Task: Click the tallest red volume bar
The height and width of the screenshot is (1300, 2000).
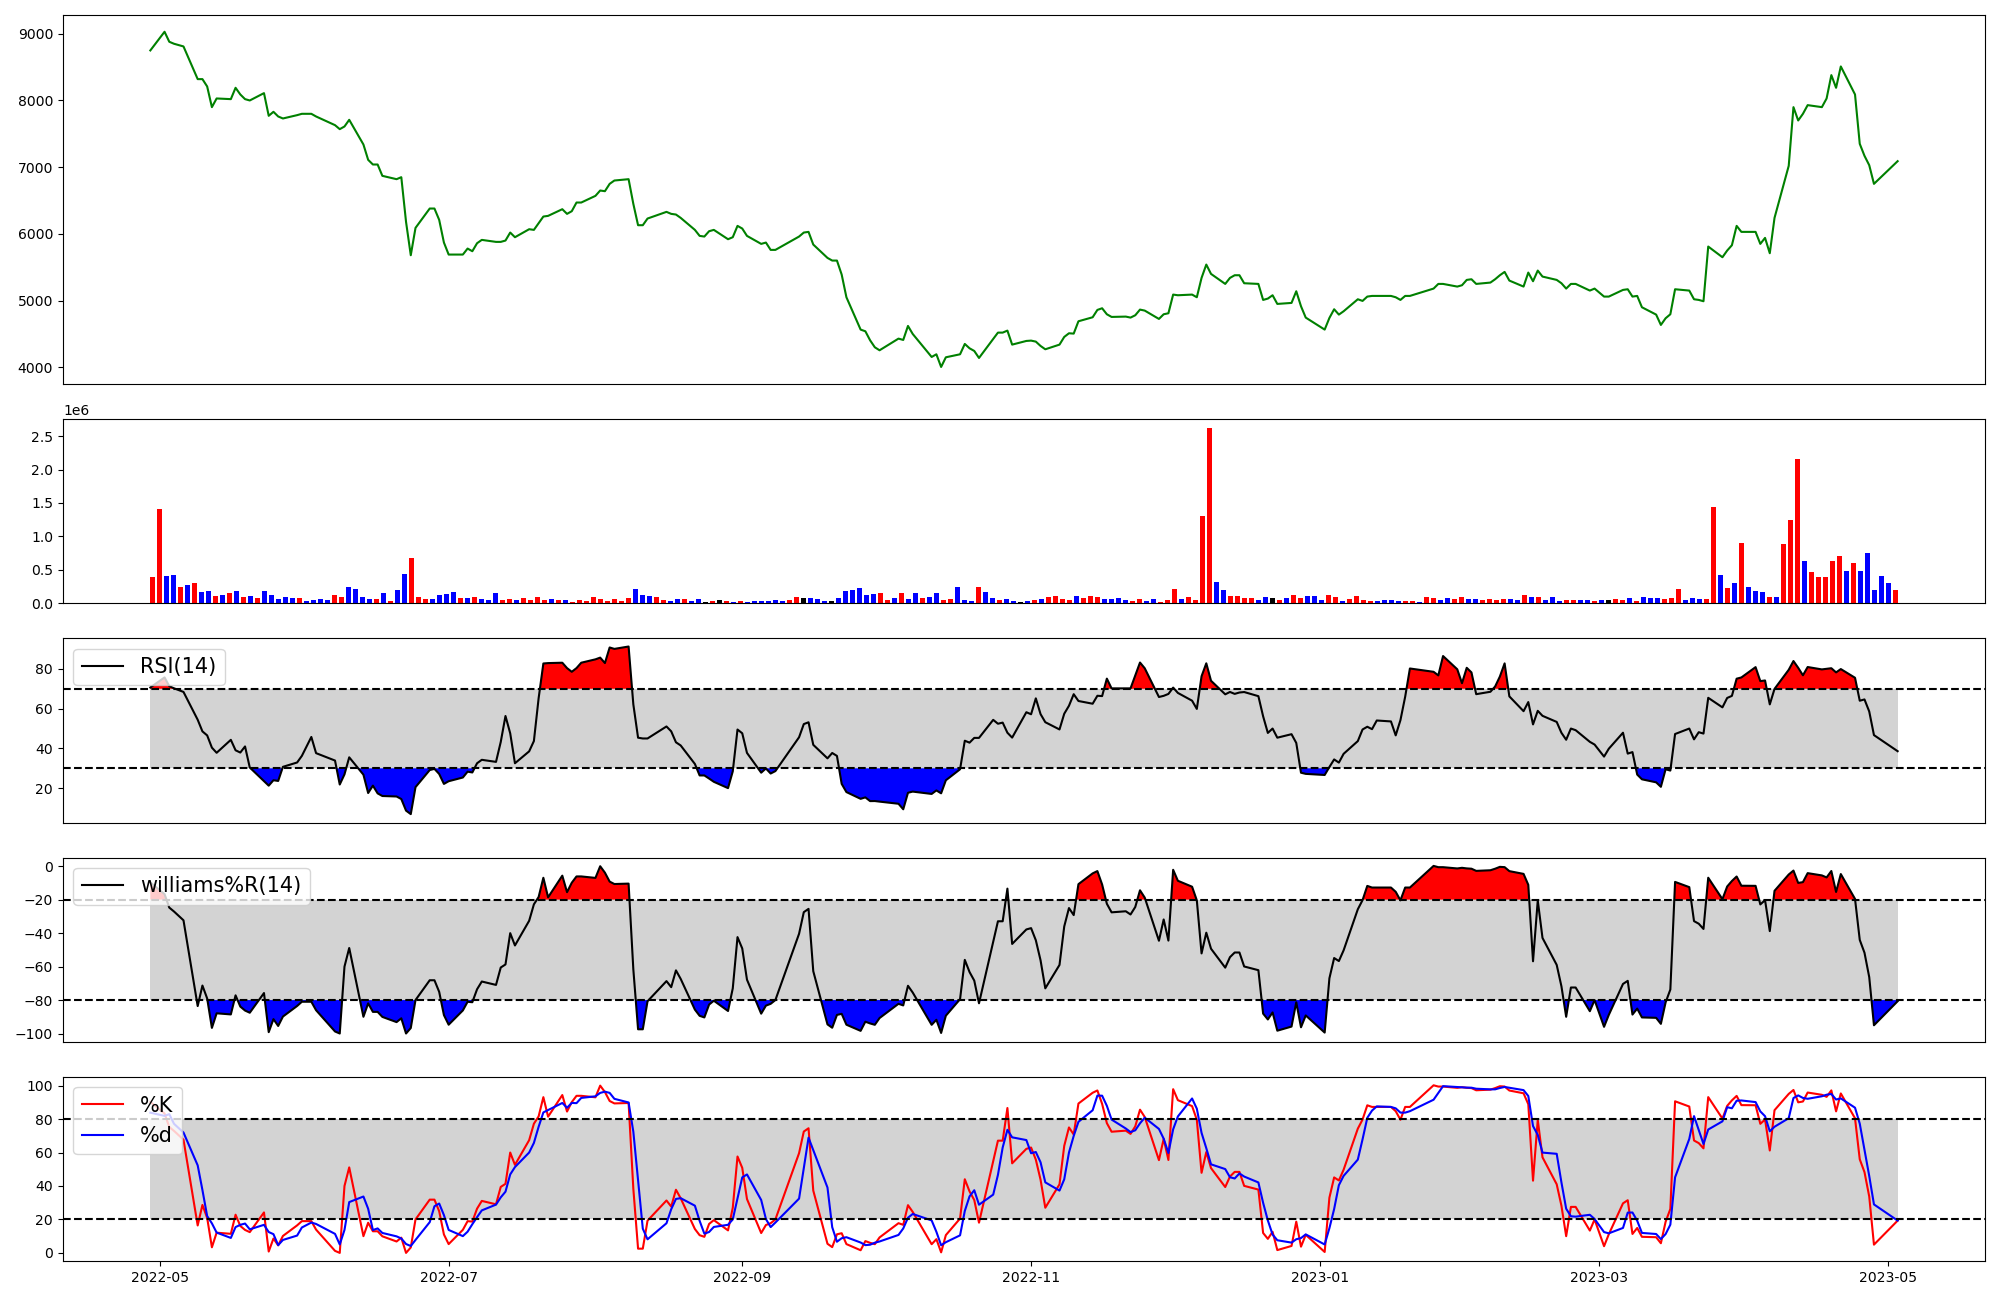Action: [1209, 515]
